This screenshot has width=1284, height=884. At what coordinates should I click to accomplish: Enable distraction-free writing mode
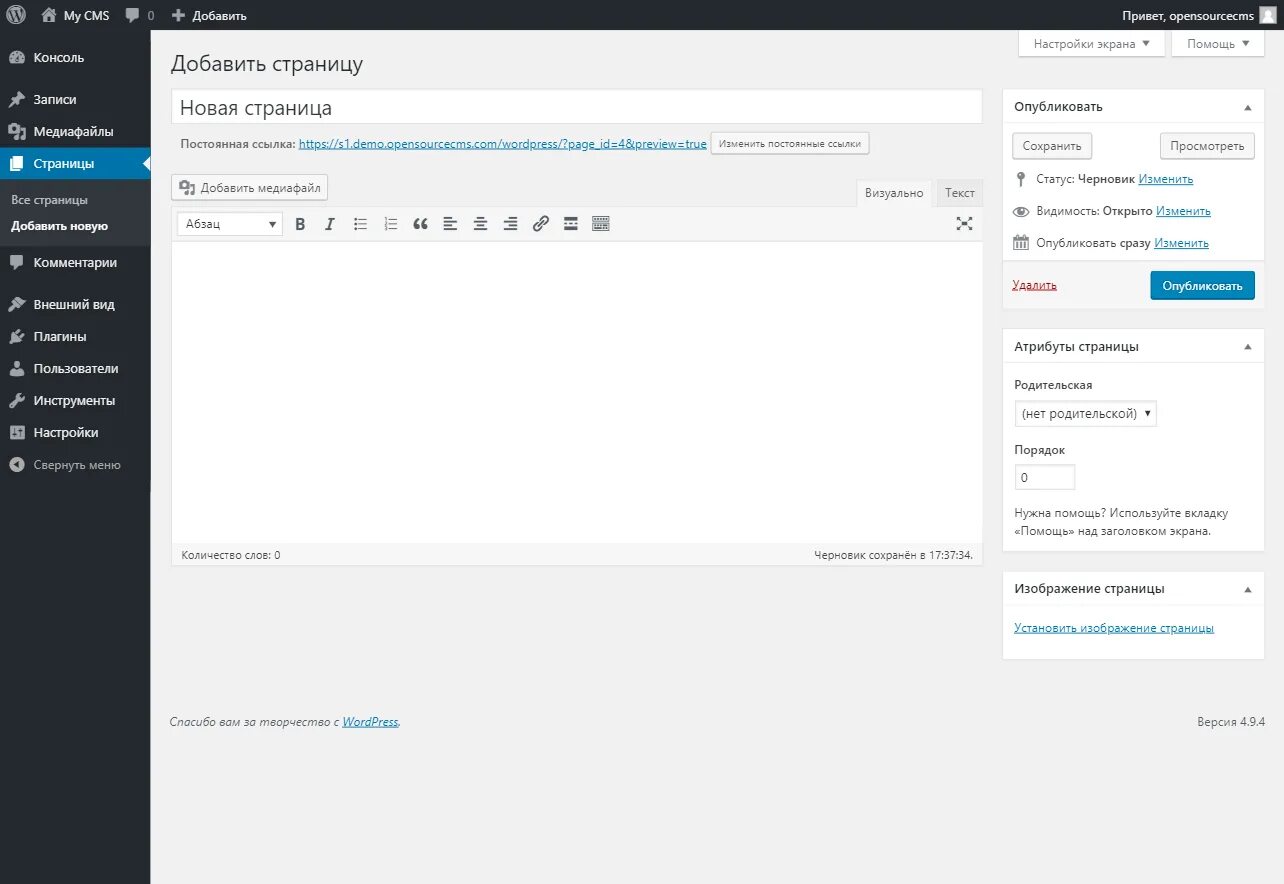coord(964,224)
